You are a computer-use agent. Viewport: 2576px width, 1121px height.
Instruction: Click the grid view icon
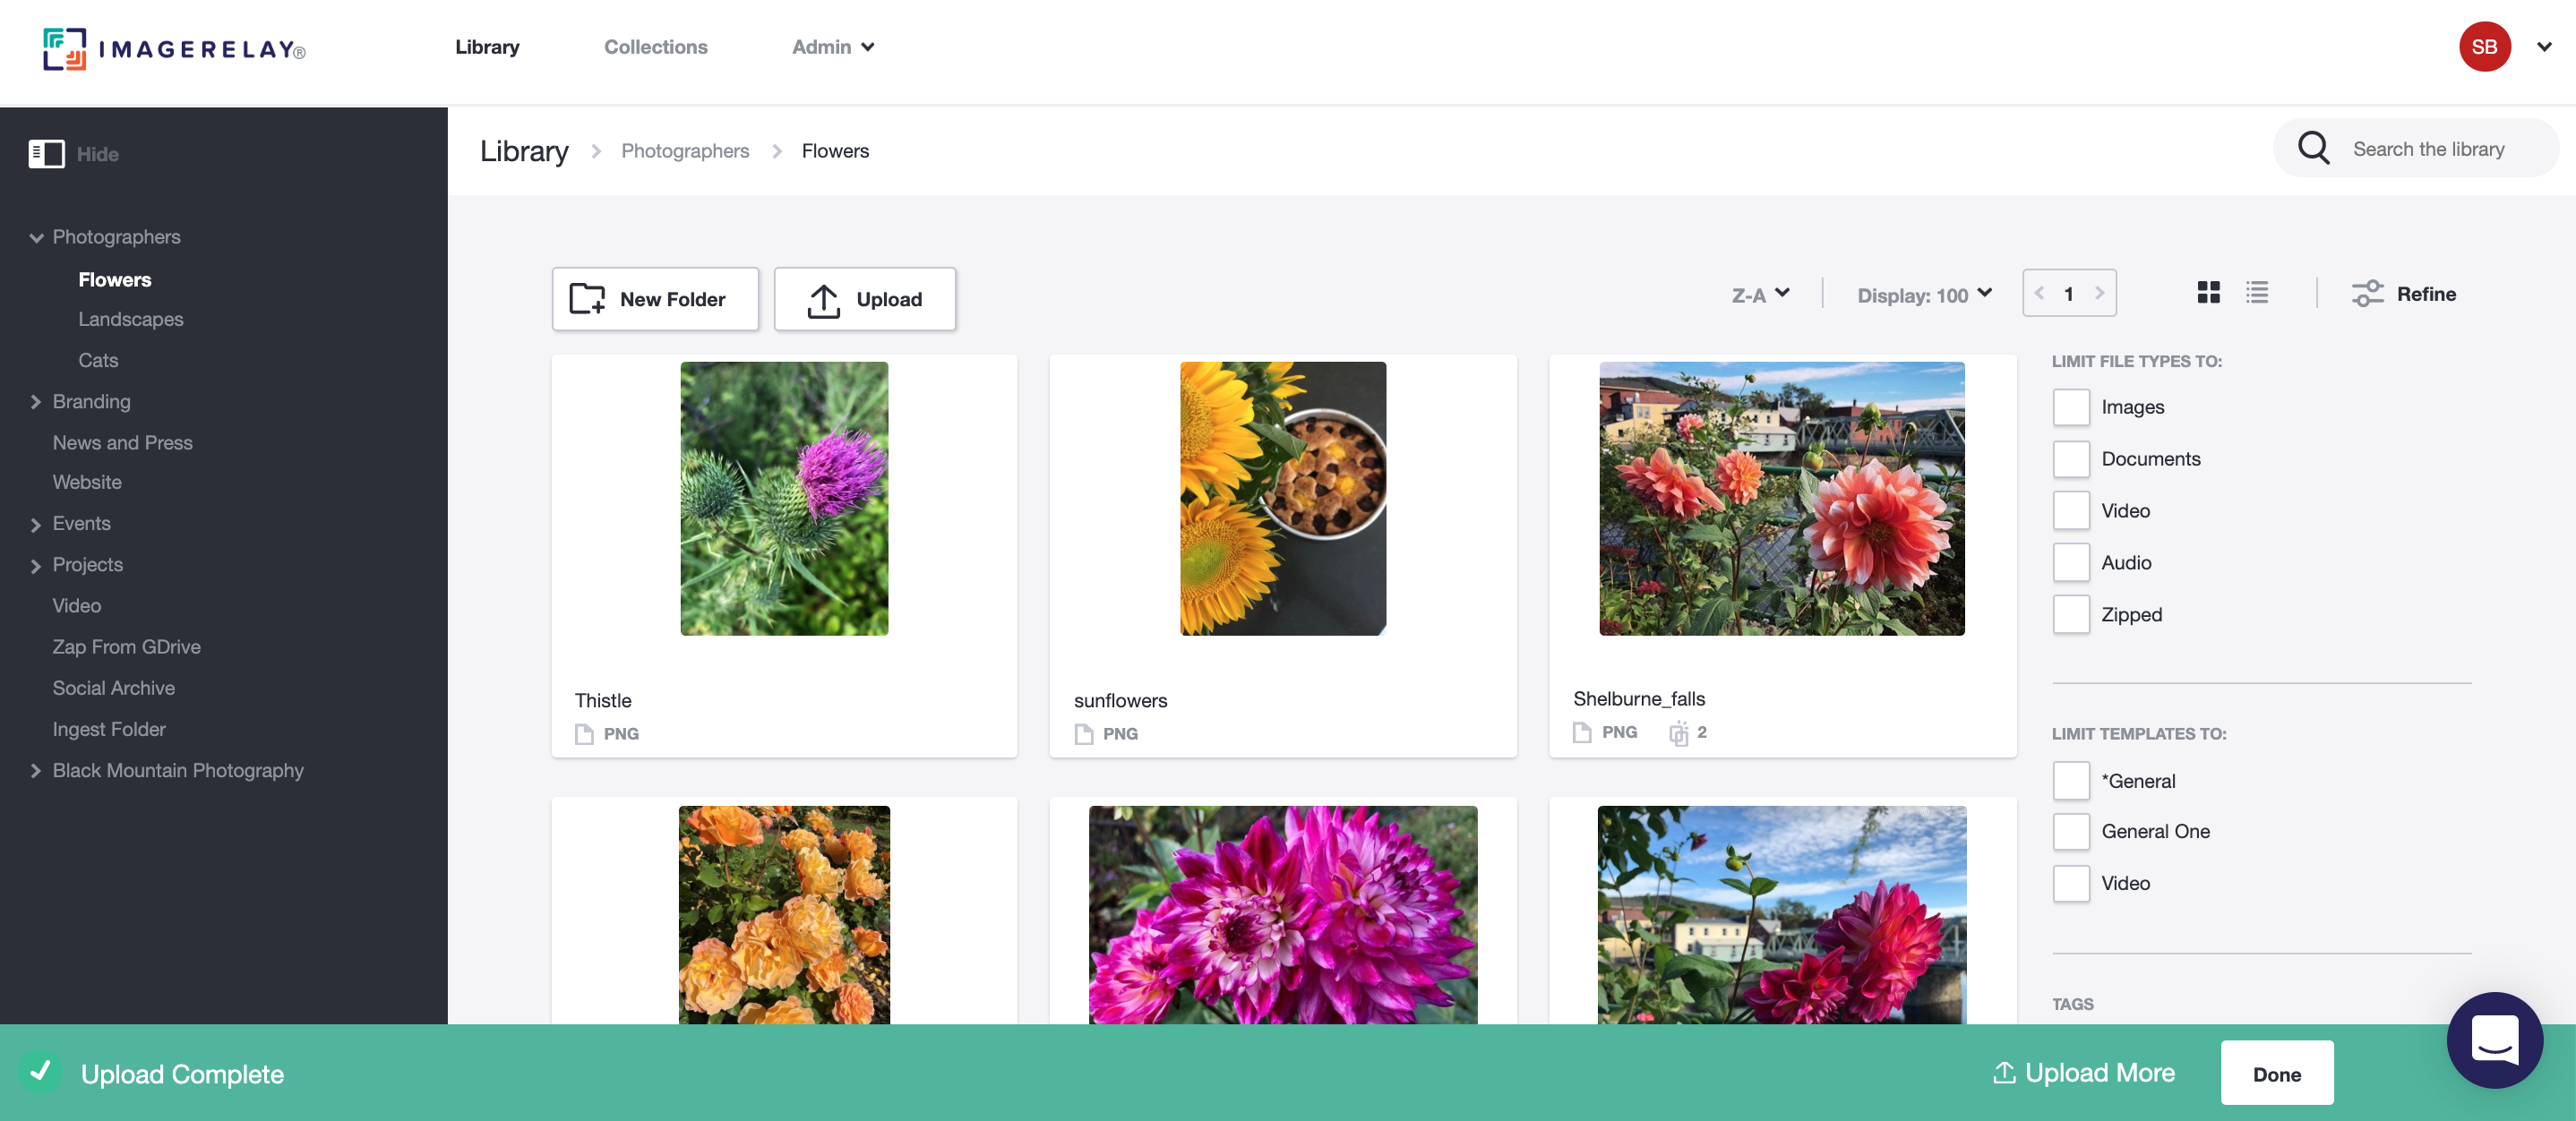click(2208, 292)
